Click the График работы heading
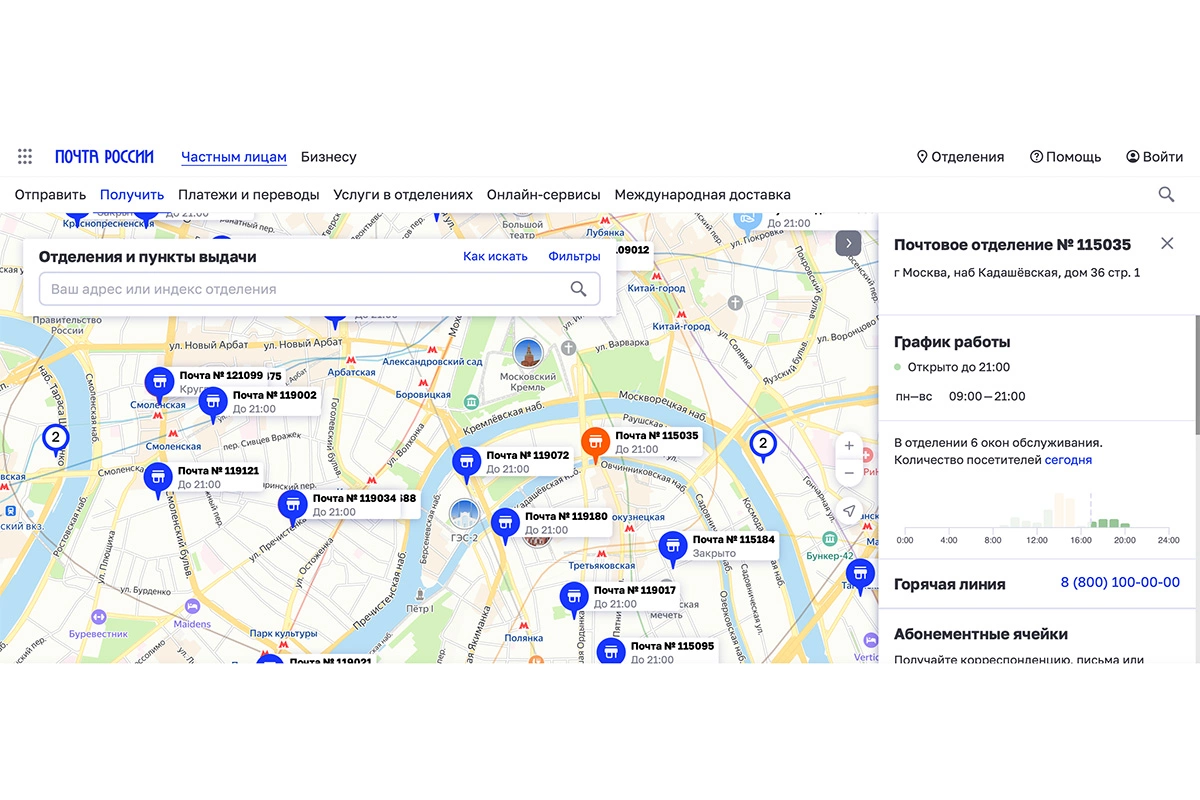 click(952, 342)
